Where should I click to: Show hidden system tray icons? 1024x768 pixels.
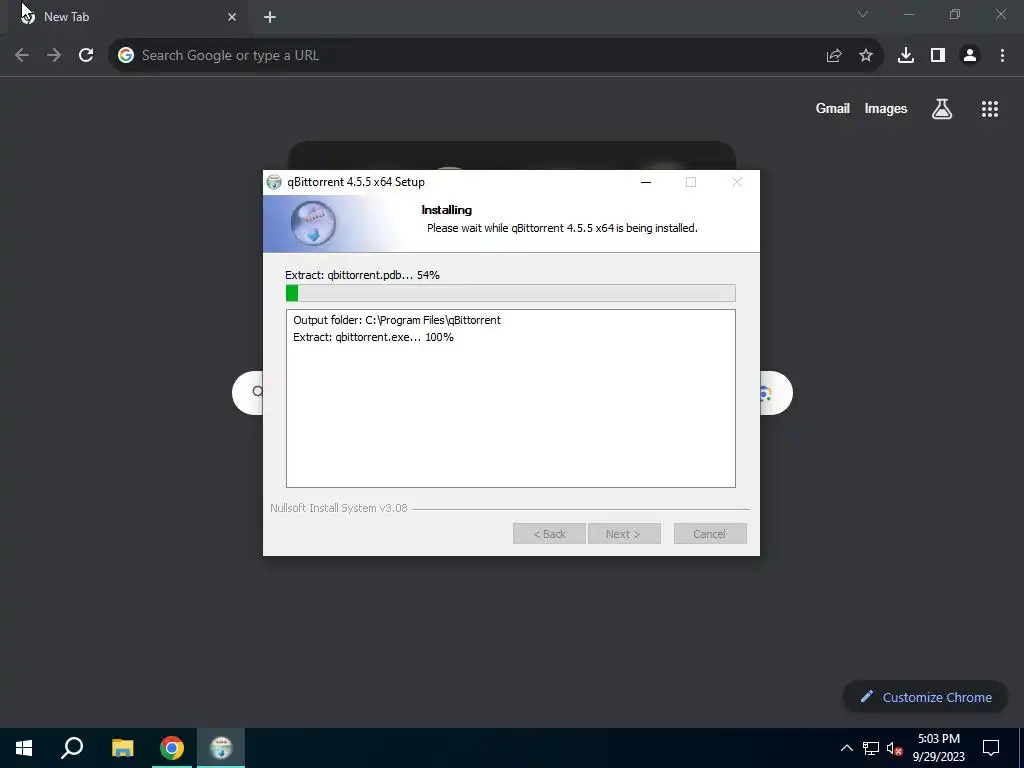[x=846, y=748]
